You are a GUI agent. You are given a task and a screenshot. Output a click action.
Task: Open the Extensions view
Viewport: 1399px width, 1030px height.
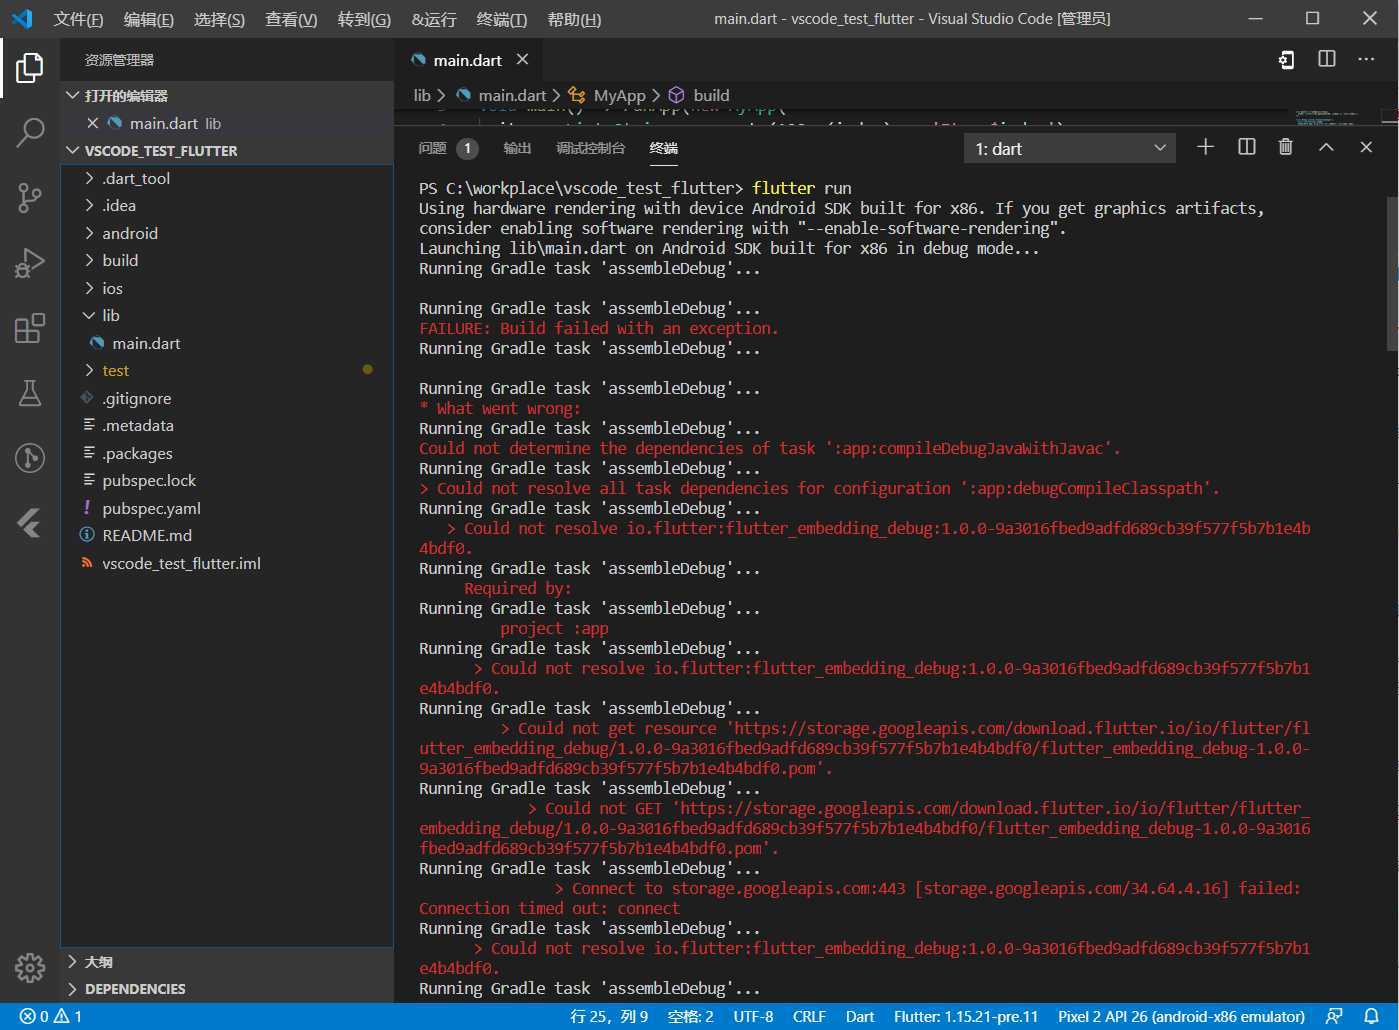pyautogui.click(x=30, y=328)
